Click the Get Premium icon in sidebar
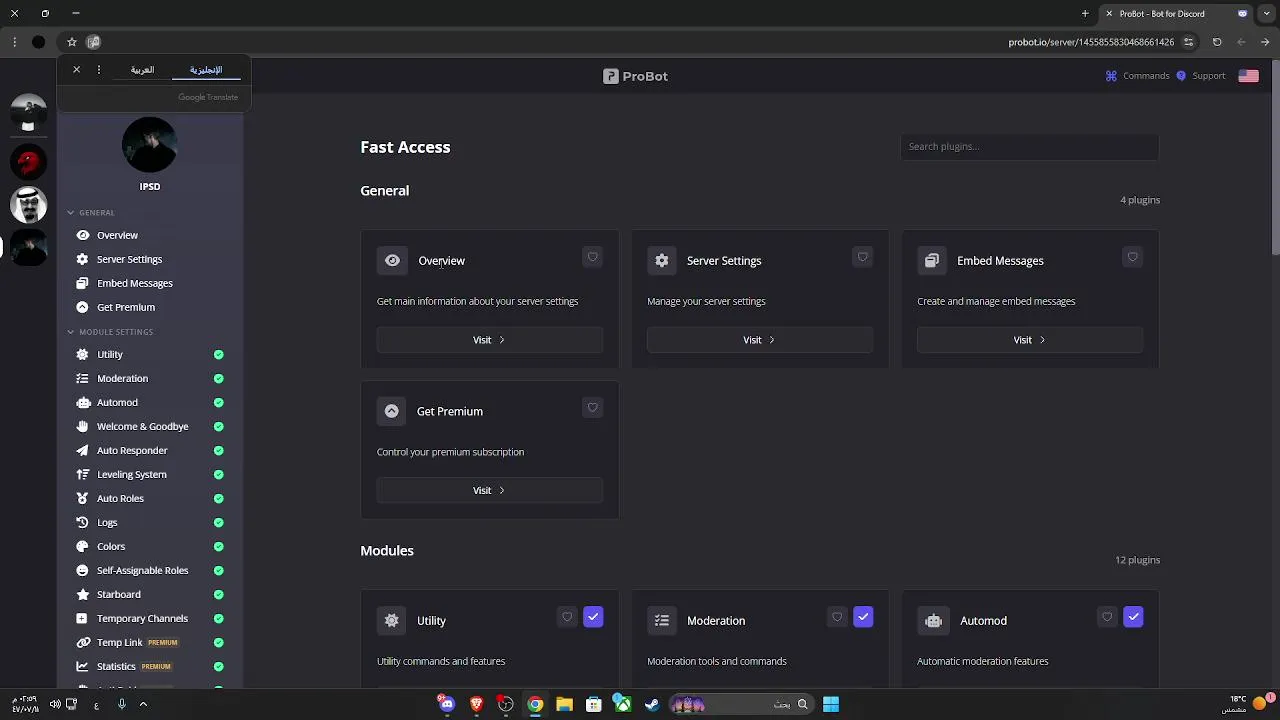 [x=83, y=307]
